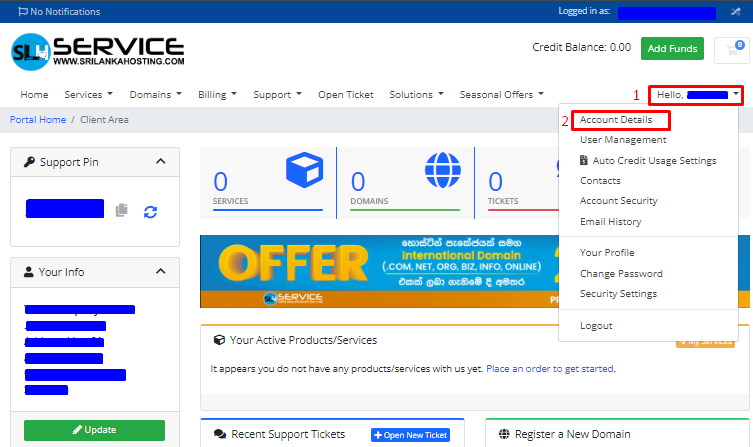Click the pin icon in top bar
The width and height of the screenshot is (753, 447).
737,11
